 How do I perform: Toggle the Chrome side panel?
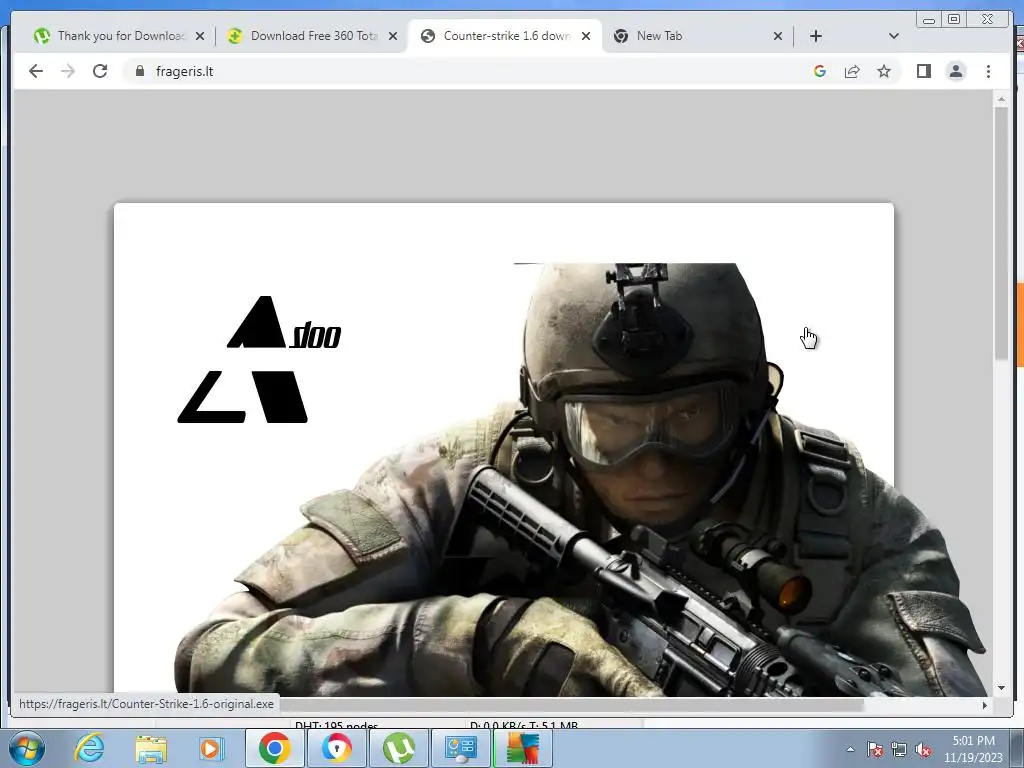coord(923,71)
